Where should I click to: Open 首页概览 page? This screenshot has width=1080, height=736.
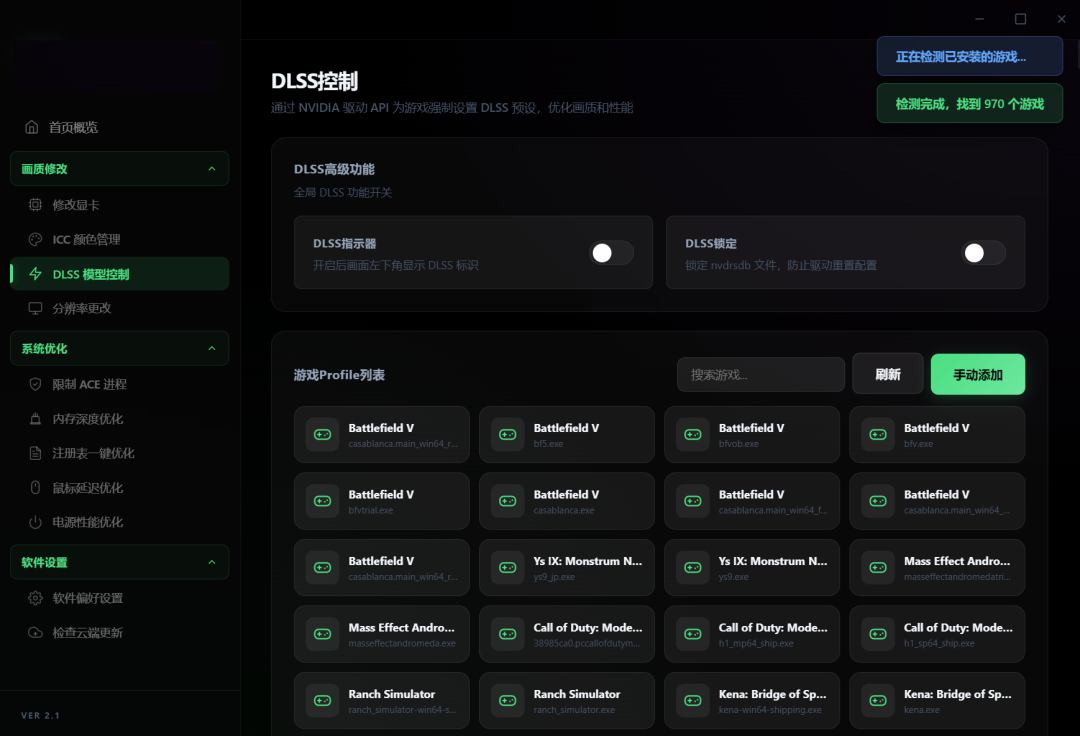click(119, 127)
